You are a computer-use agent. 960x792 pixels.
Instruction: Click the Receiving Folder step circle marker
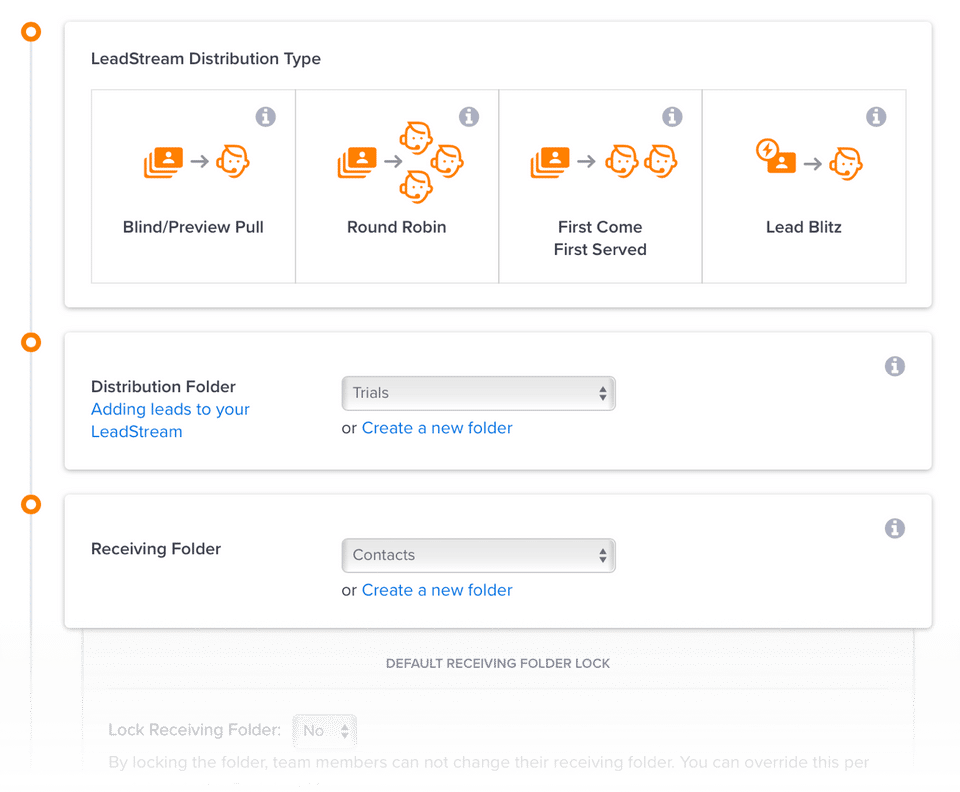click(x=31, y=504)
